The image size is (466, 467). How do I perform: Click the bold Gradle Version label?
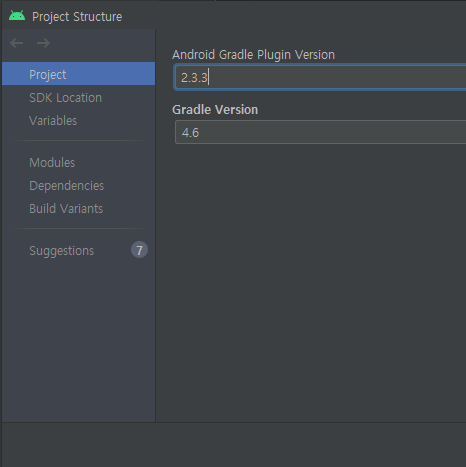(215, 110)
